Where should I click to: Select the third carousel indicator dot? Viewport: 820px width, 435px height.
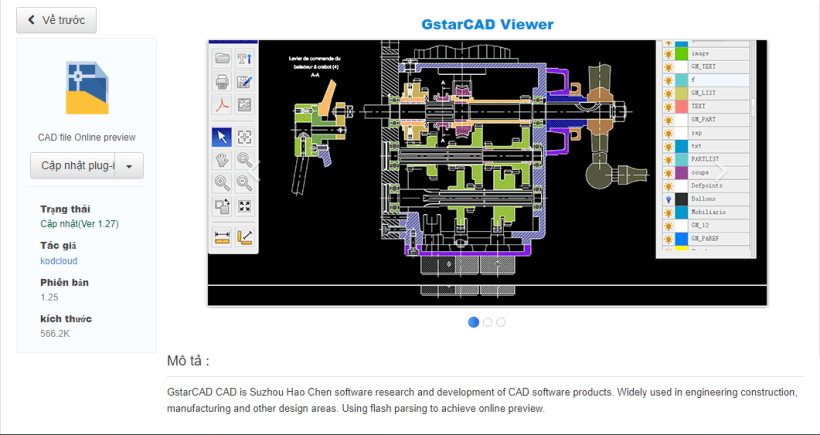(x=501, y=322)
